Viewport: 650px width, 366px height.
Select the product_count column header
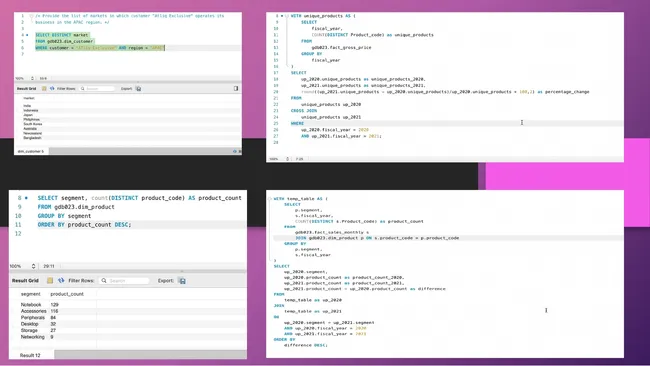click(67, 294)
